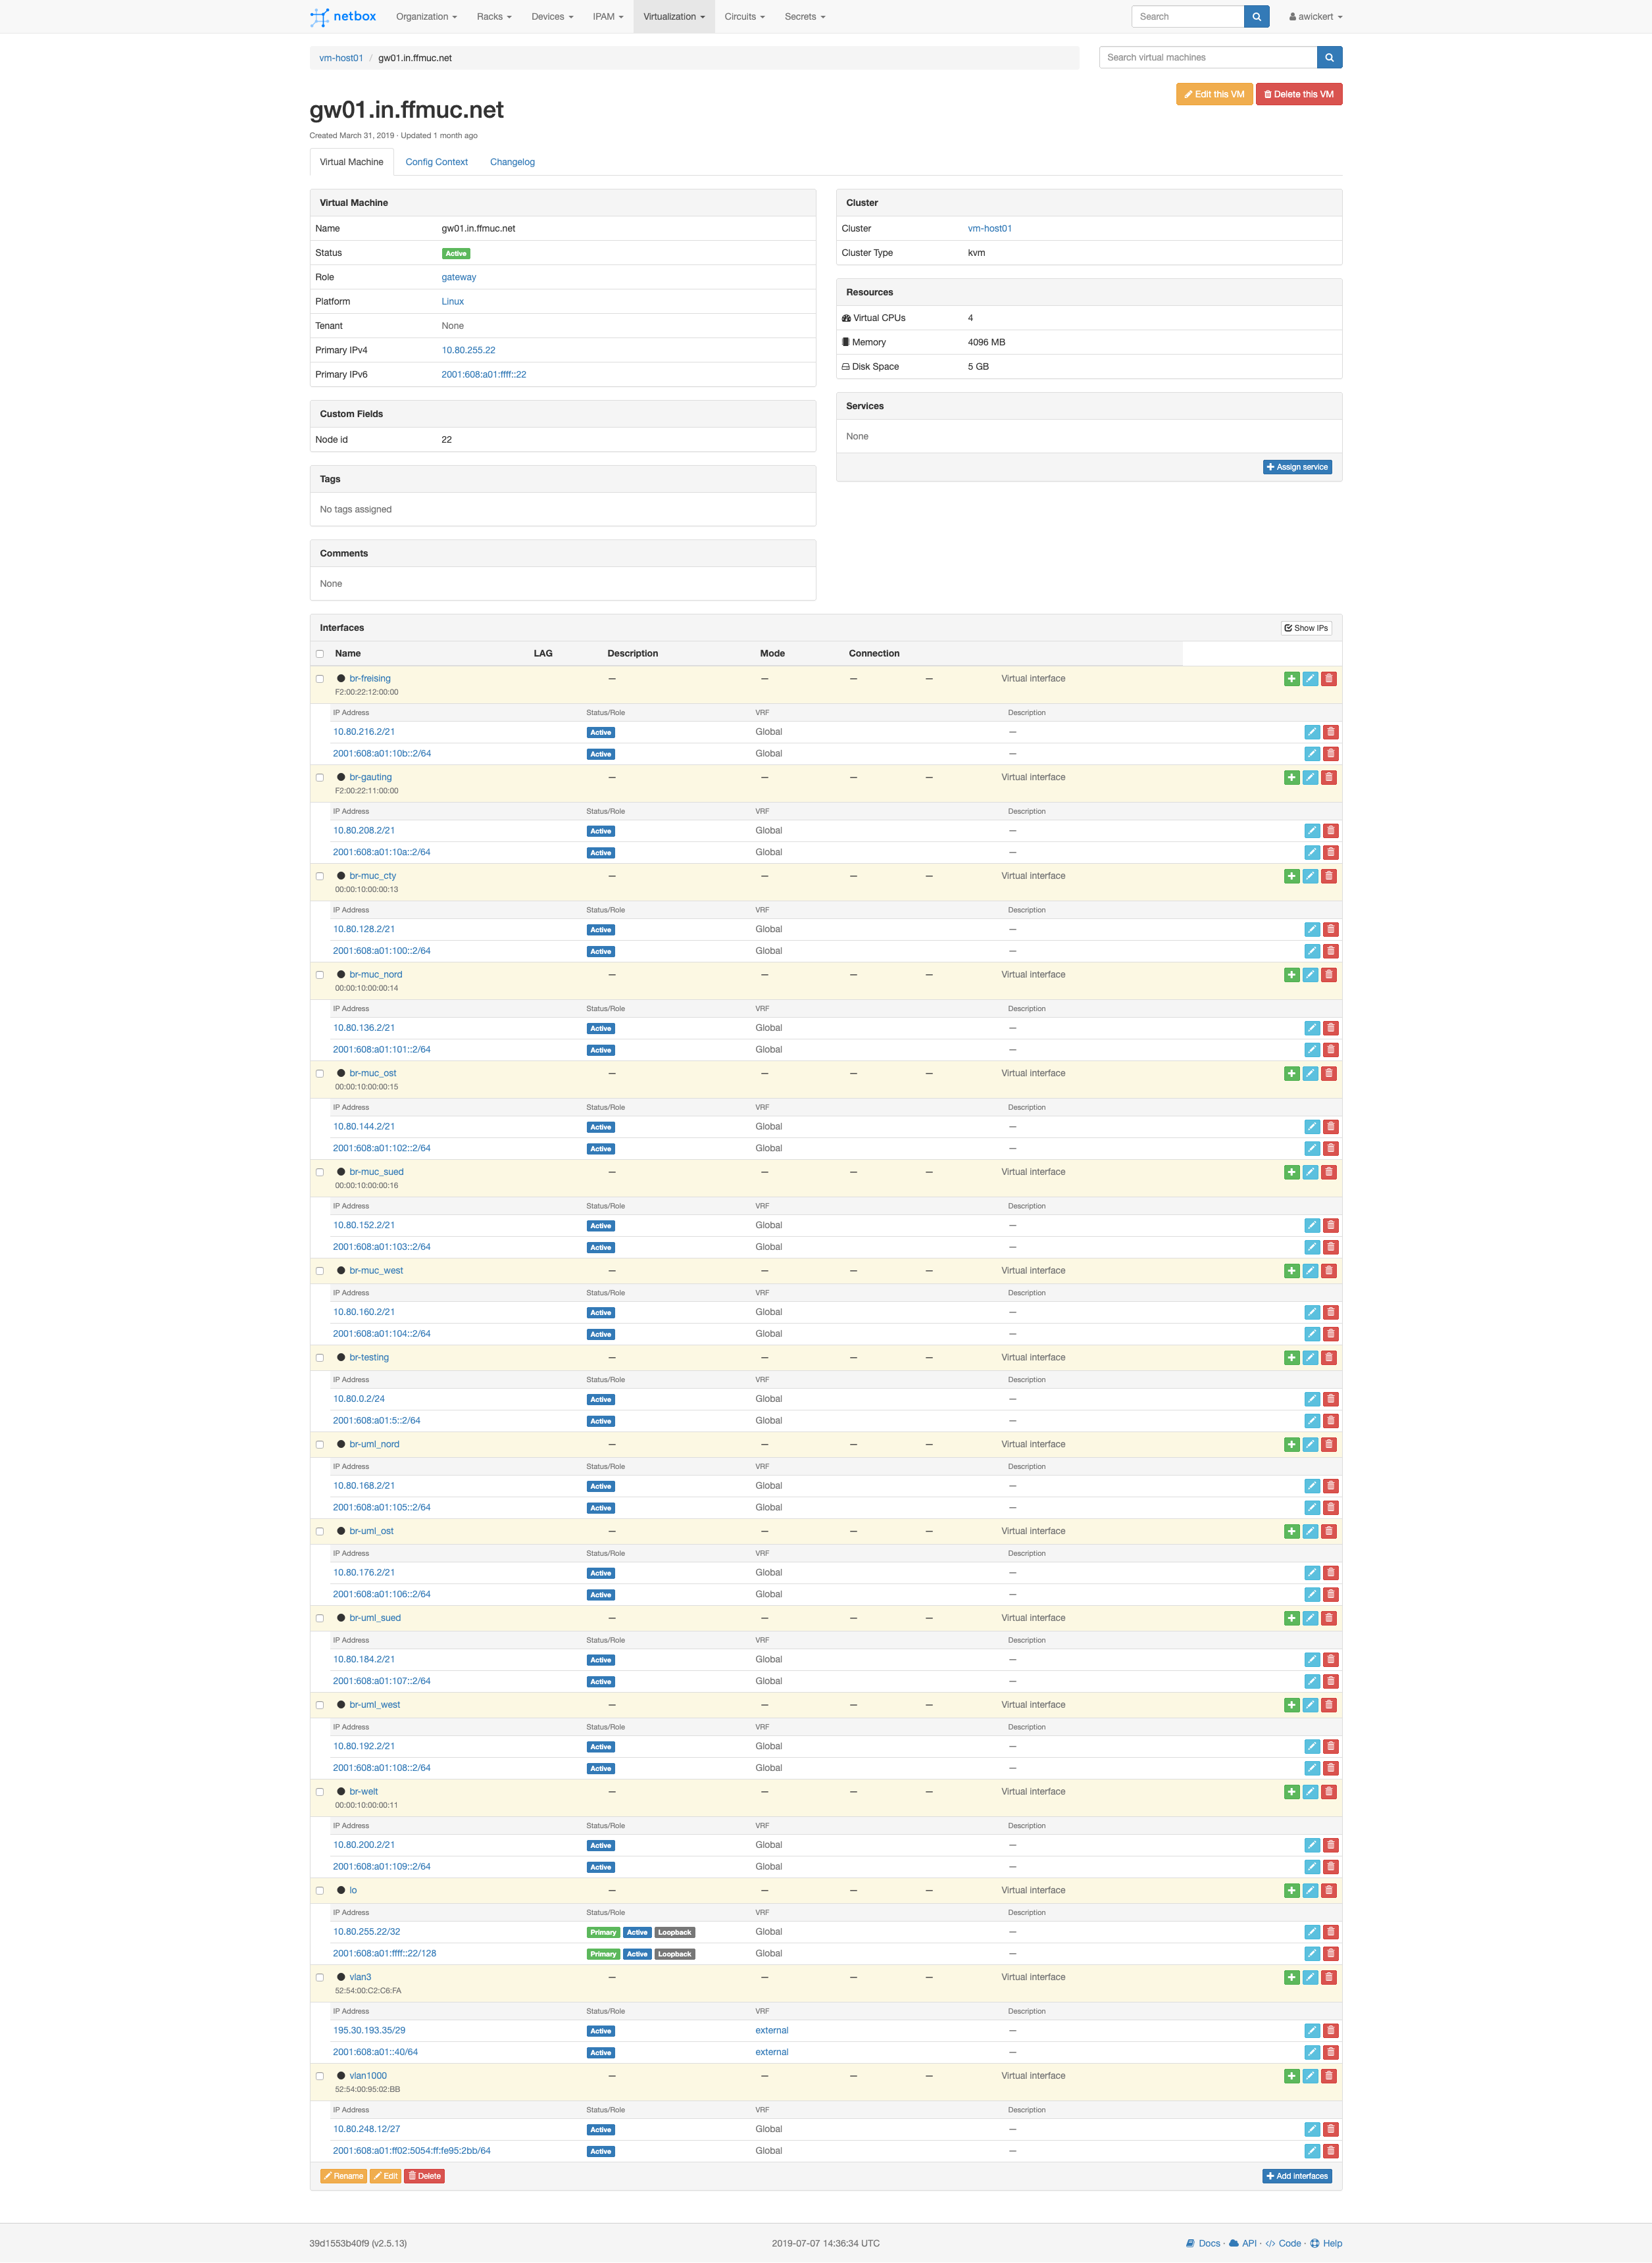Select the lo interface checkbox

pos(320,1891)
